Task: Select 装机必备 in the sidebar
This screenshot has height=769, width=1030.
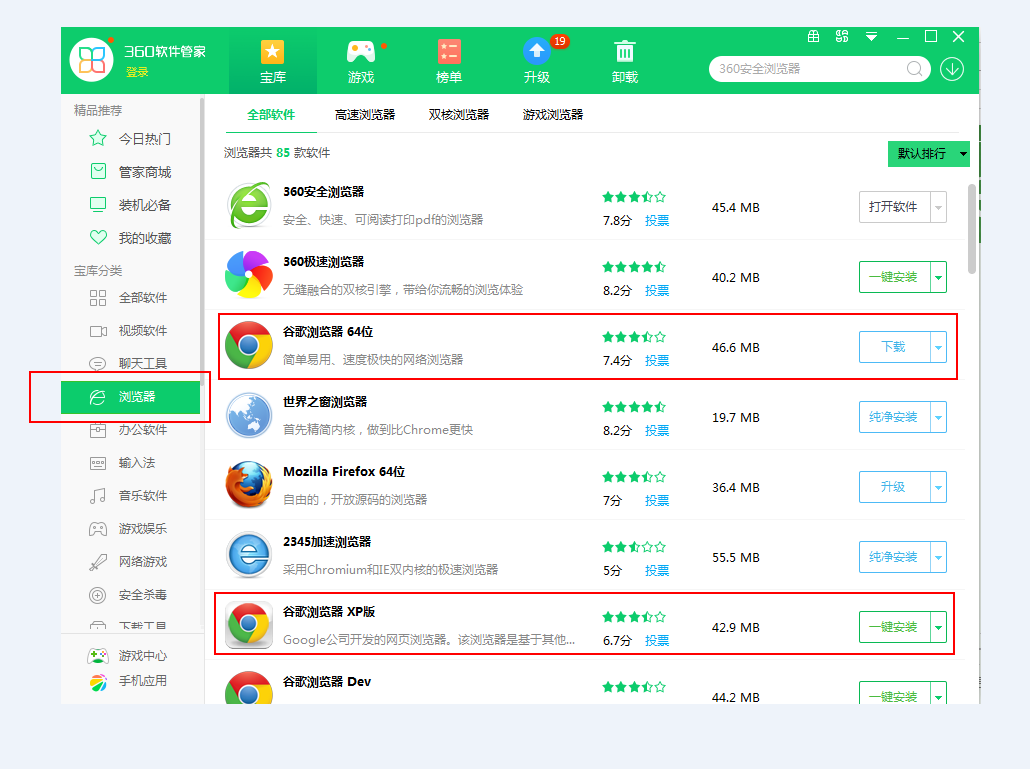Action: coord(130,205)
